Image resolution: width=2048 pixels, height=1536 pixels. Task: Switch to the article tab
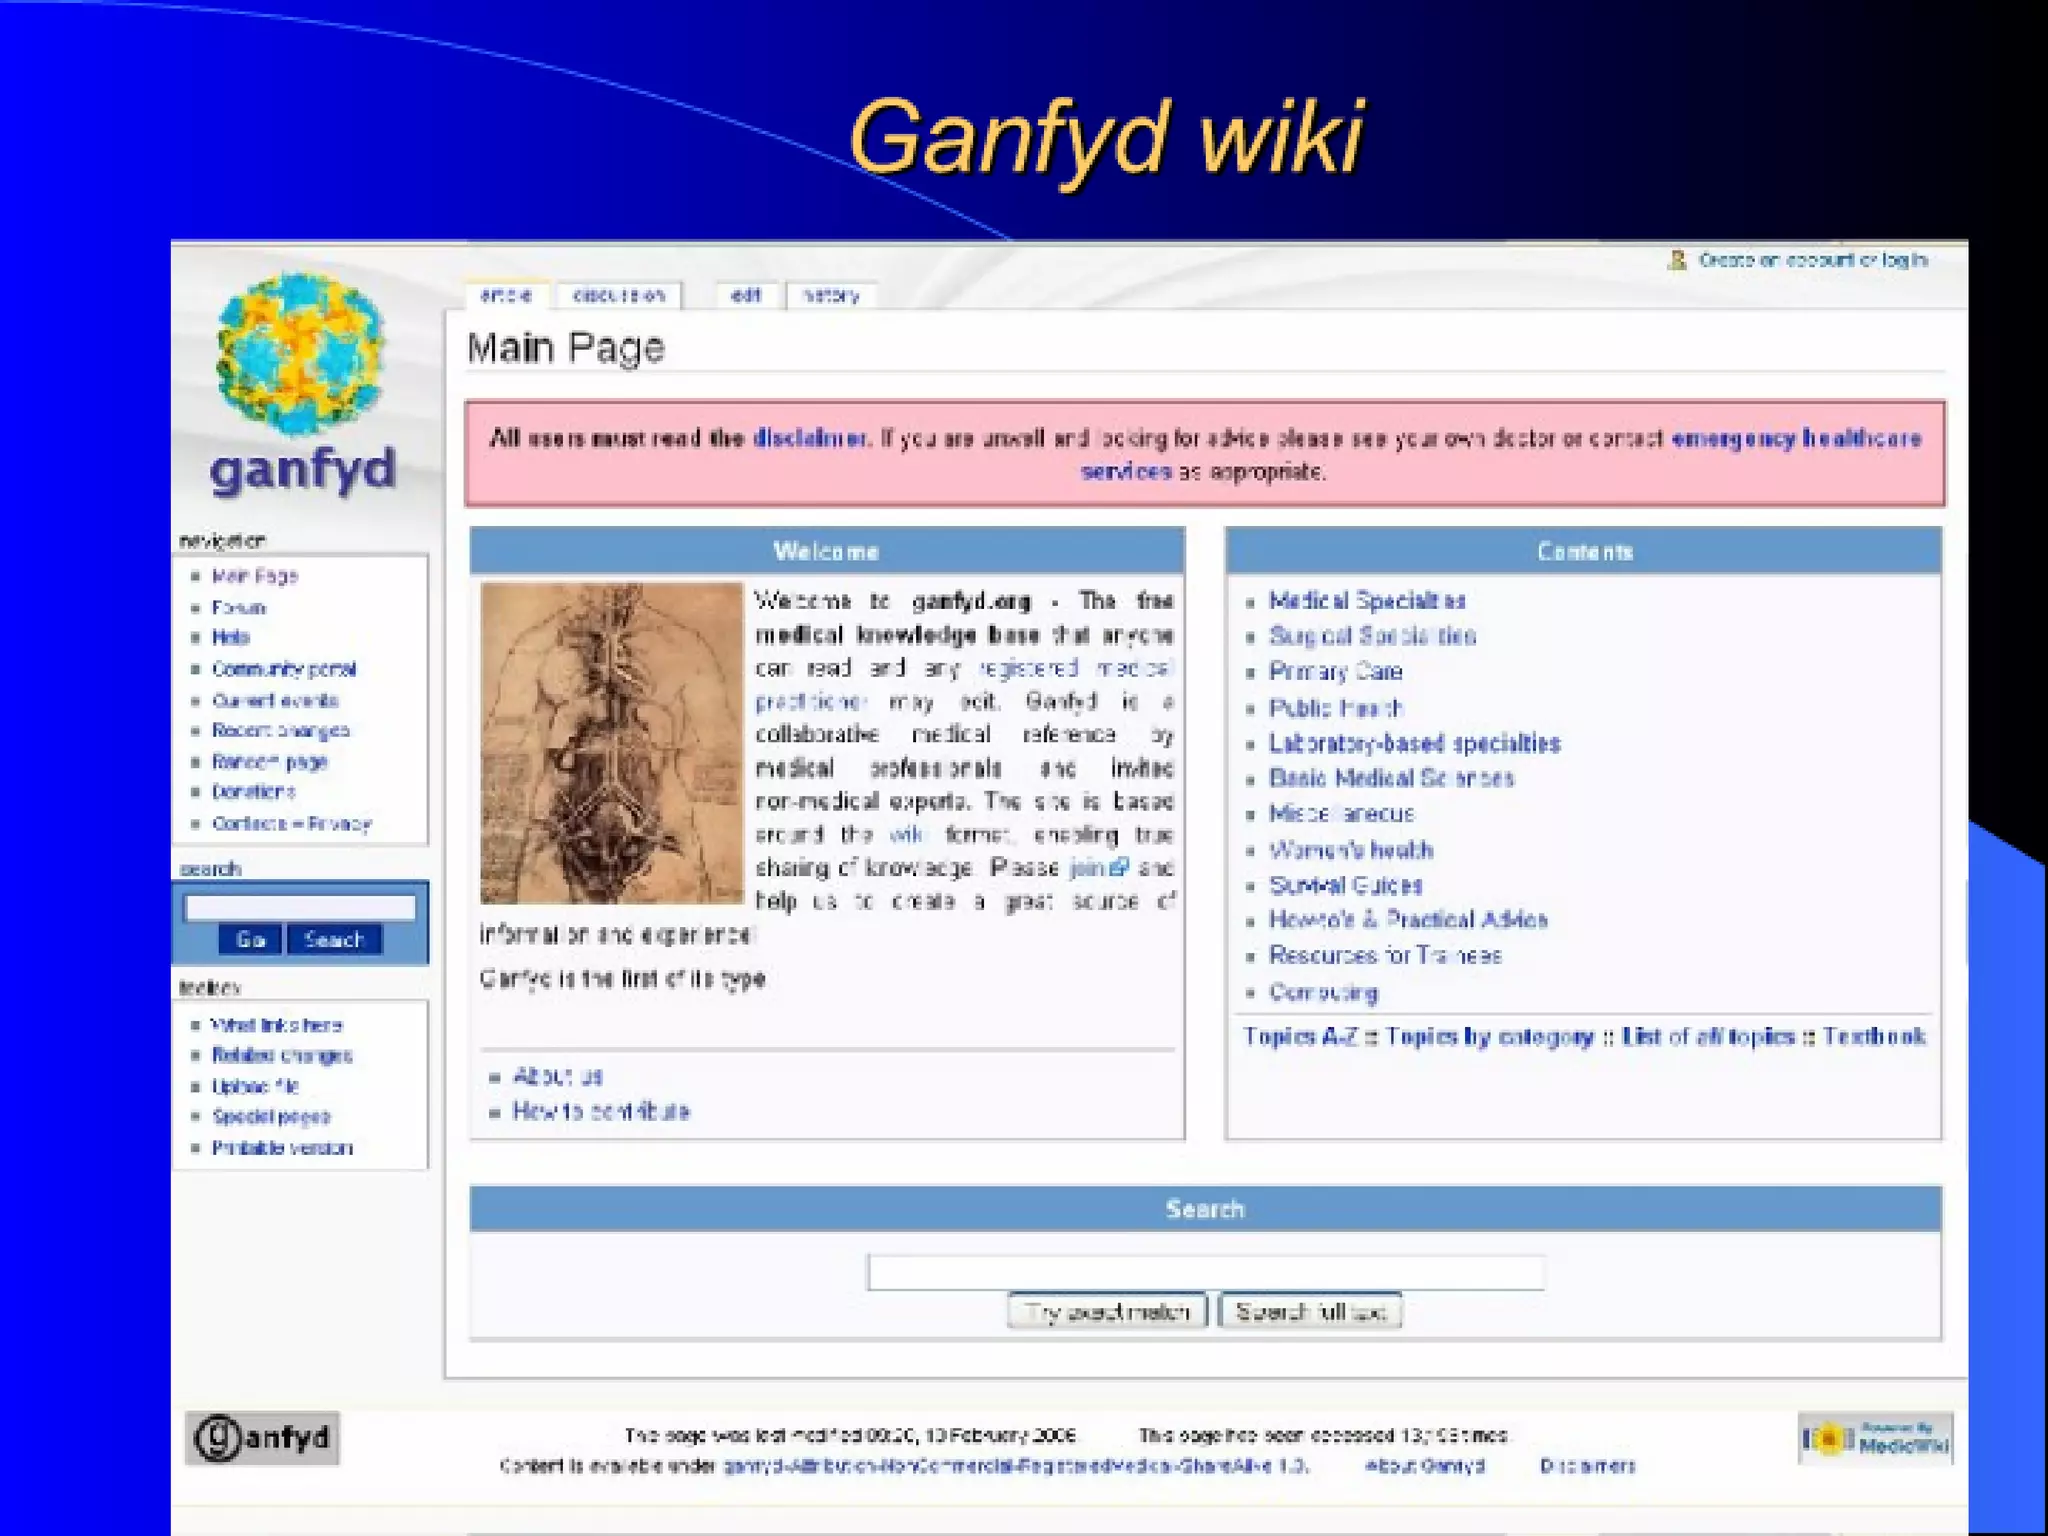(506, 295)
